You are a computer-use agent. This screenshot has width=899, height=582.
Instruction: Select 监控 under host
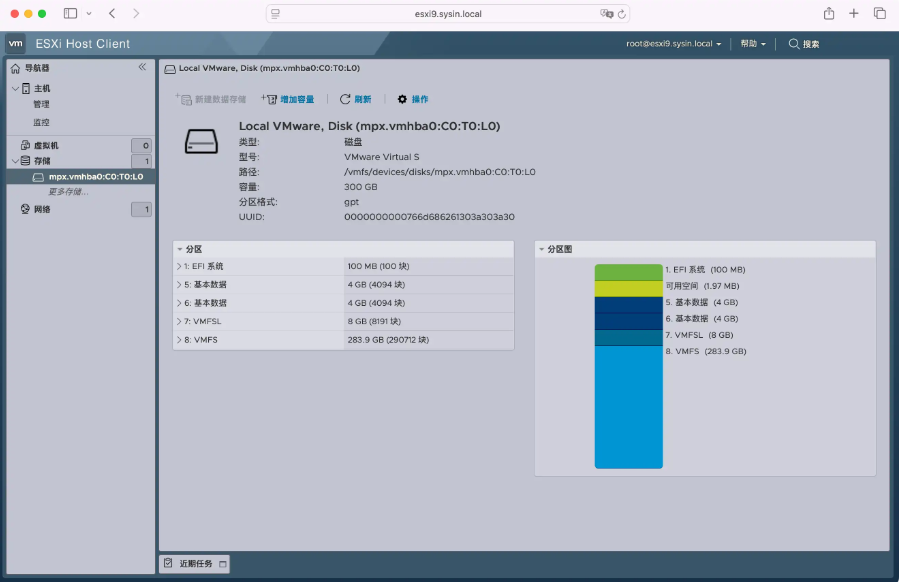click(41, 122)
